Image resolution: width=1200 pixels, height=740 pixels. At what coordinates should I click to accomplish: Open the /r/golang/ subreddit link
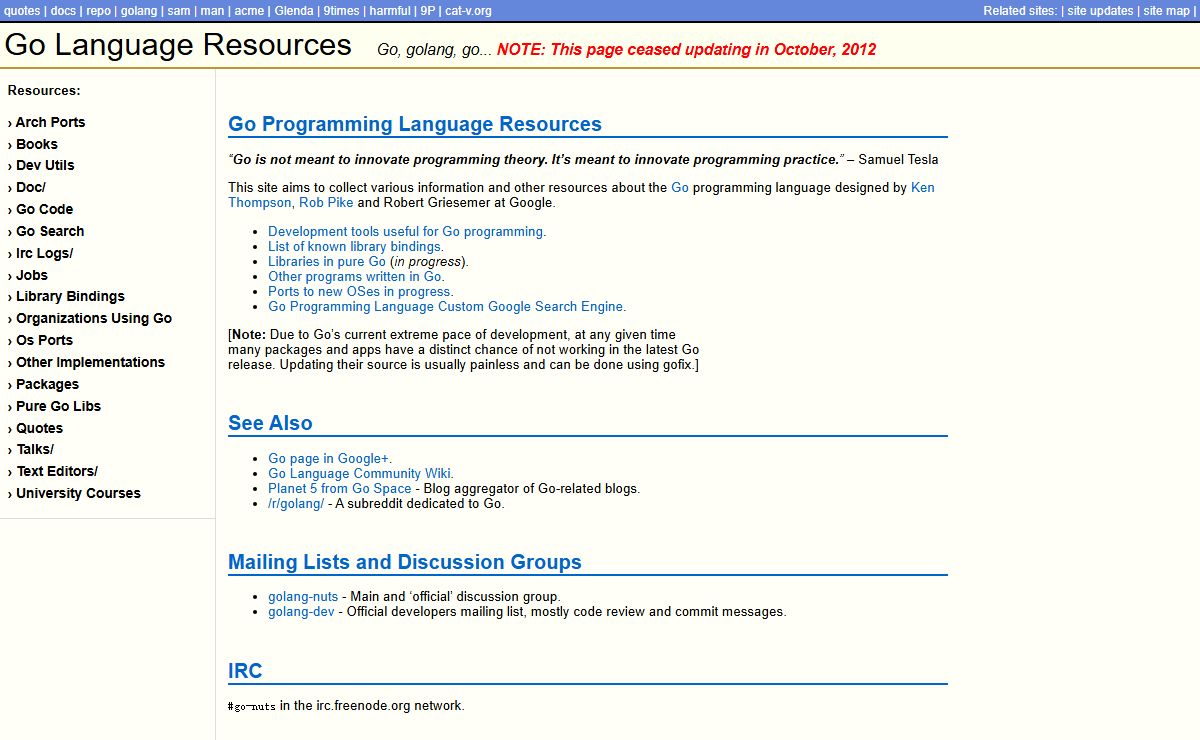(x=296, y=504)
